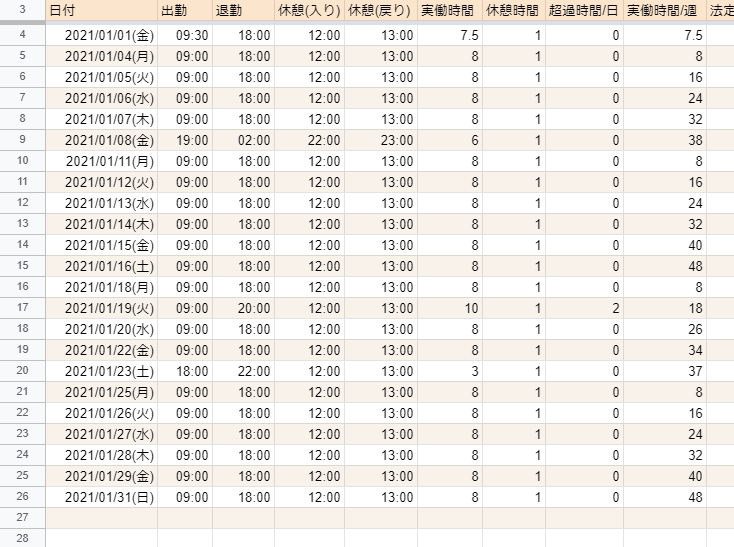Viewport: 734px width, 547px height.
Task: Click the date cell 2021/01/28(木)
Action: click(101, 455)
